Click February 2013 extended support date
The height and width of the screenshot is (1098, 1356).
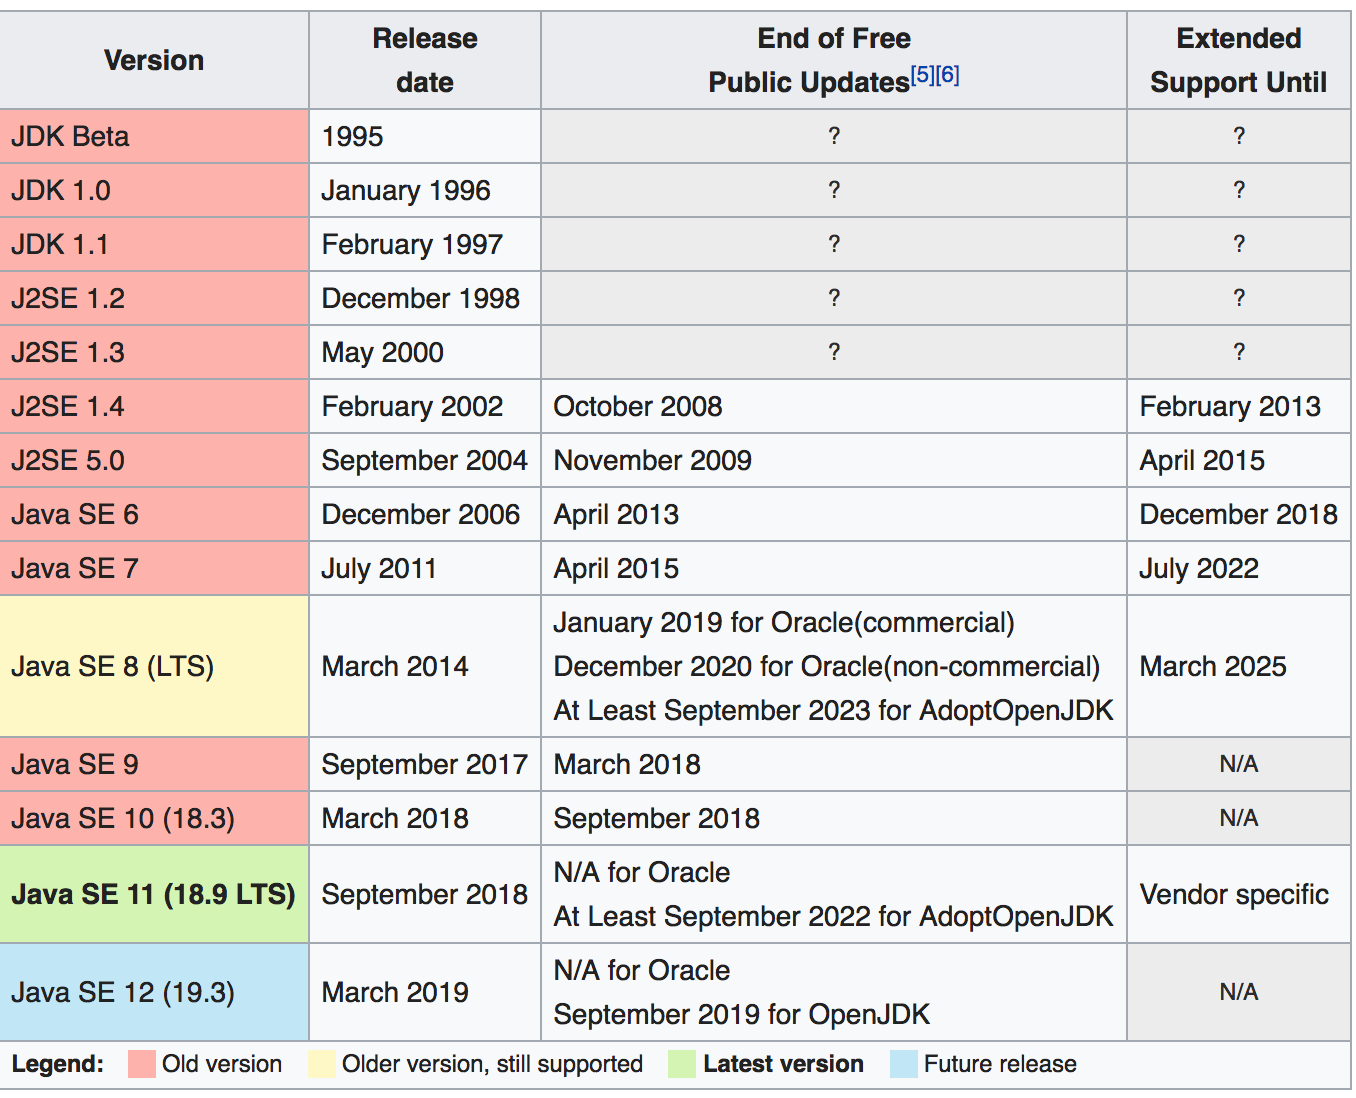[1230, 406]
